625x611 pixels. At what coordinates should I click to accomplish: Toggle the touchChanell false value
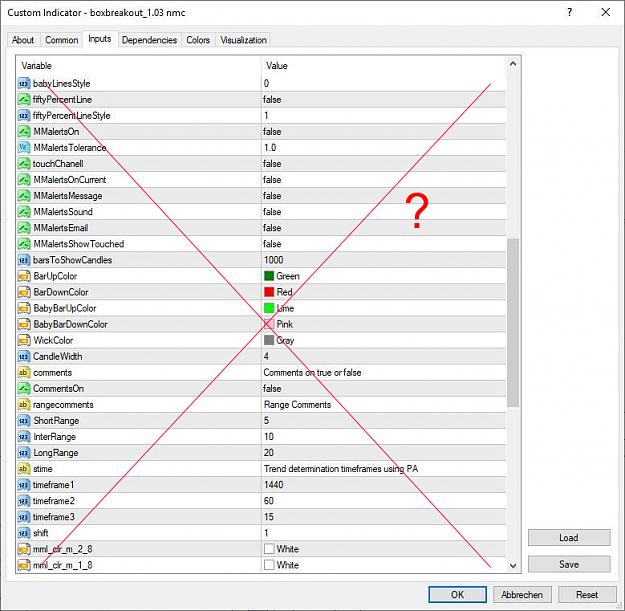coord(384,164)
